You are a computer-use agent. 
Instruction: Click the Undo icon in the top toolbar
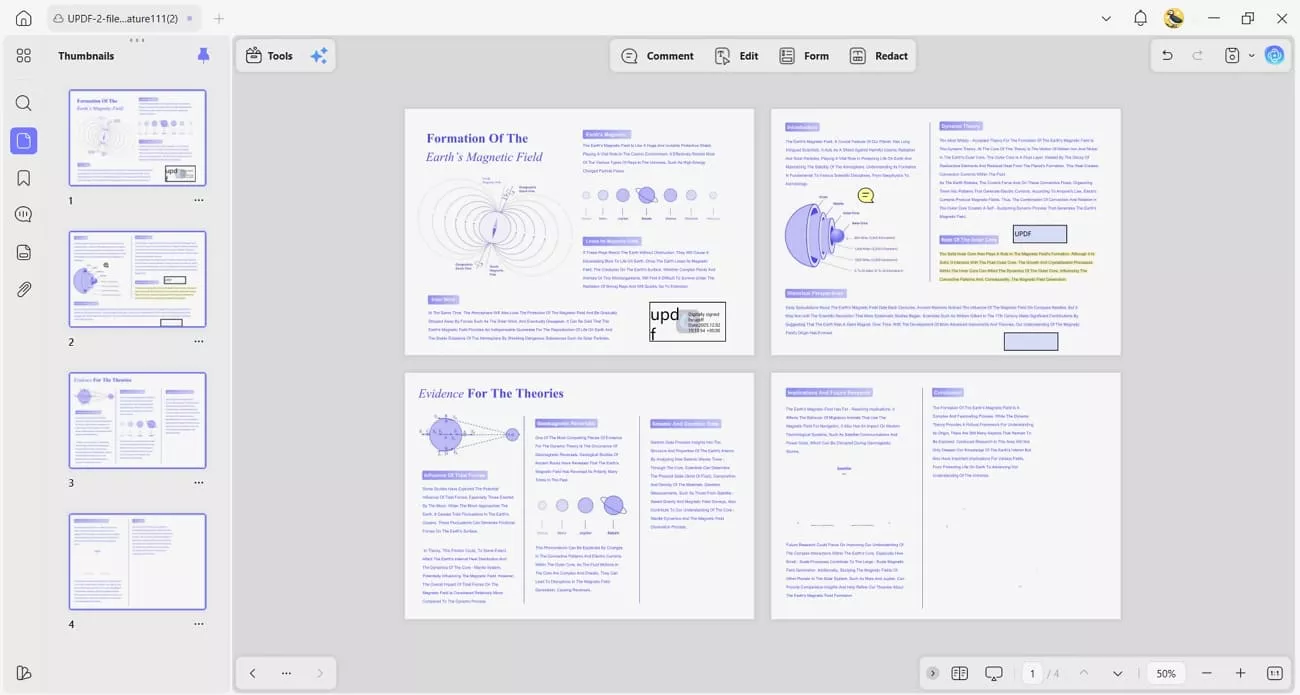(1167, 55)
